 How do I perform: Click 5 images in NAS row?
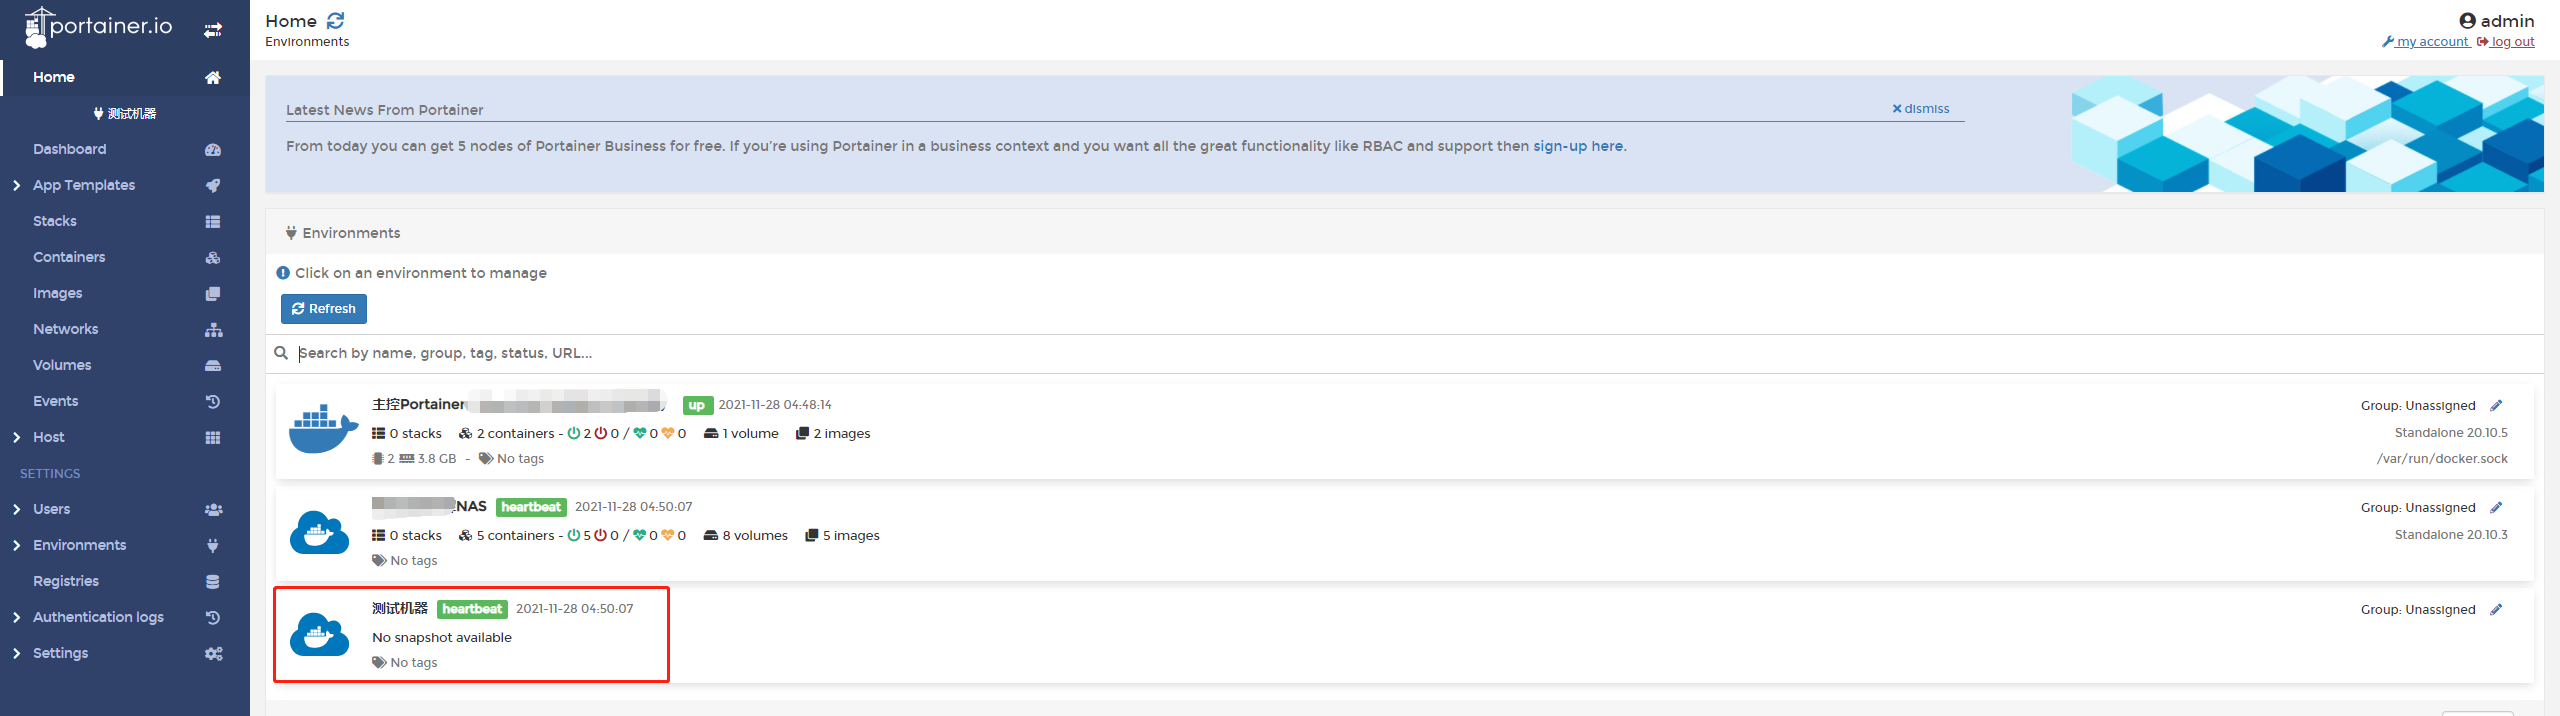(x=843, y=535)
